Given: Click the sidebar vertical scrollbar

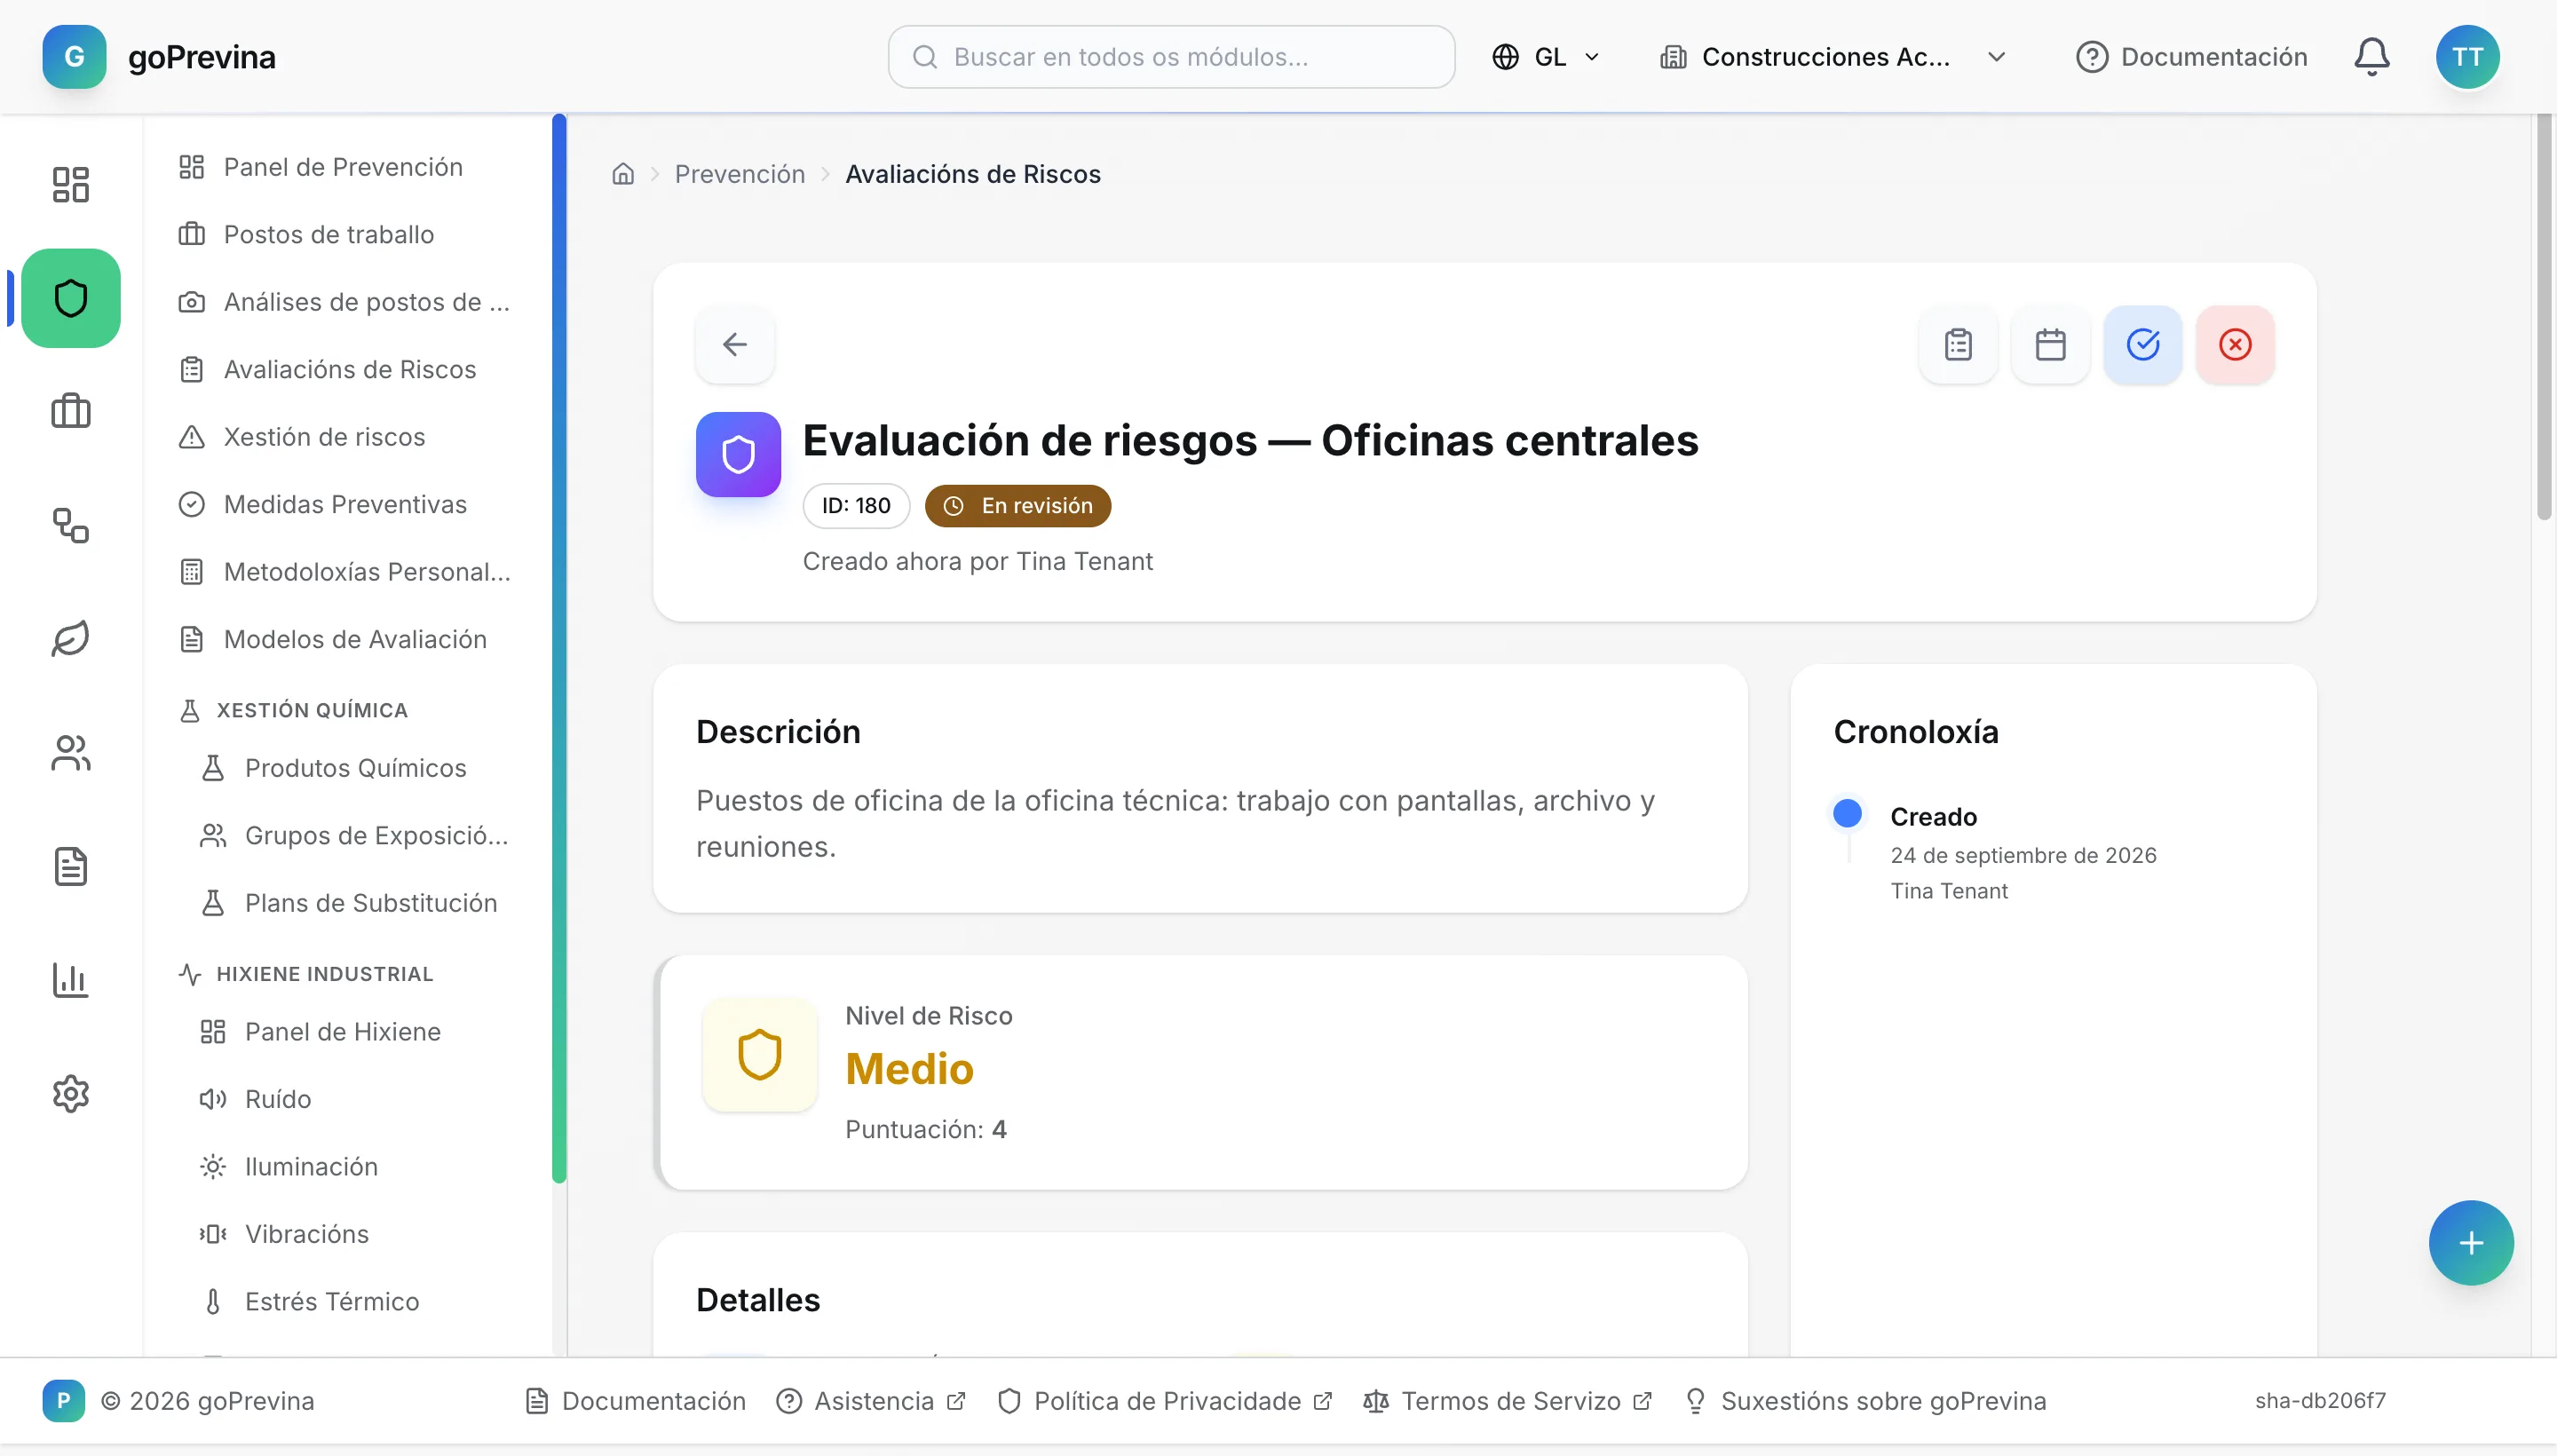Looking at the screenshot, I should (x=559, y=648).
